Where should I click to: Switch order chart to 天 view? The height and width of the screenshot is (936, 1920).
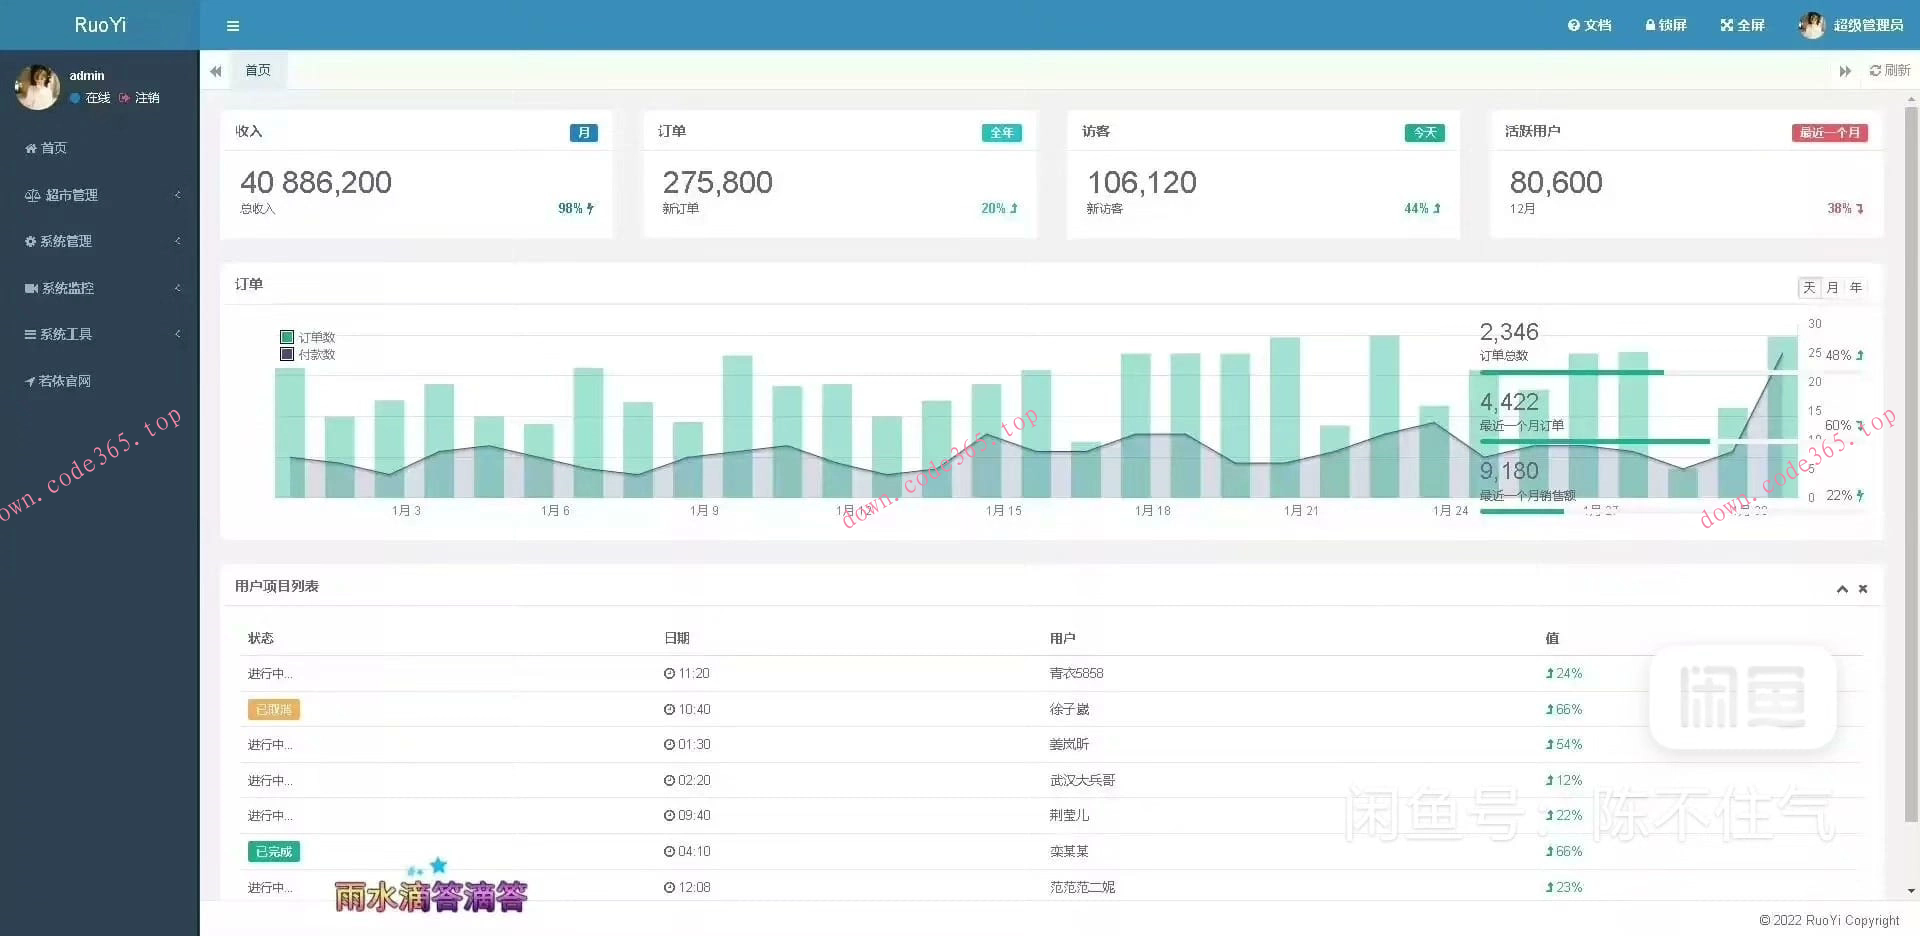1809,288
